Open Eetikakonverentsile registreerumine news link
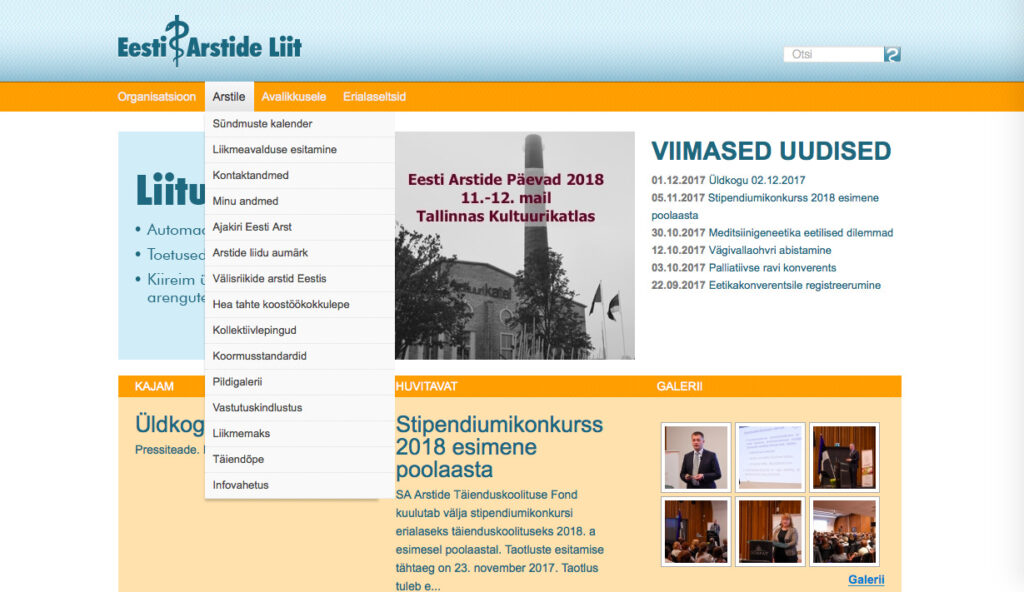Image resolution: width=1024 pixels, height=592 pixels. [x=795, y=286]
